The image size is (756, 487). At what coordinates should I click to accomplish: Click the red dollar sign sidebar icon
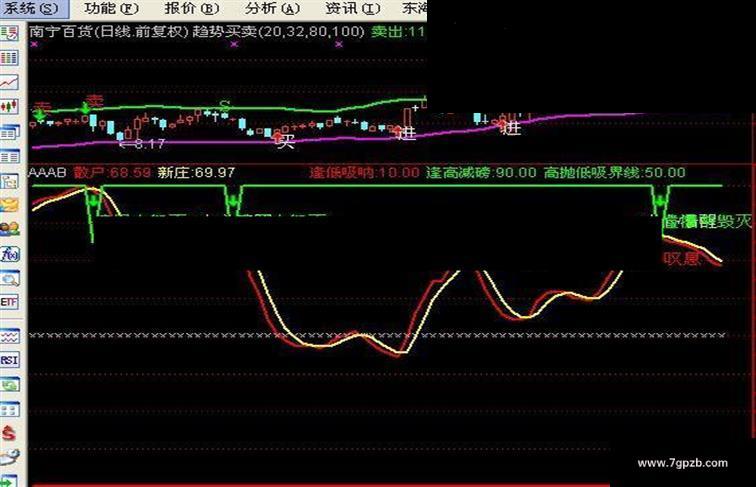pos(10,433)
